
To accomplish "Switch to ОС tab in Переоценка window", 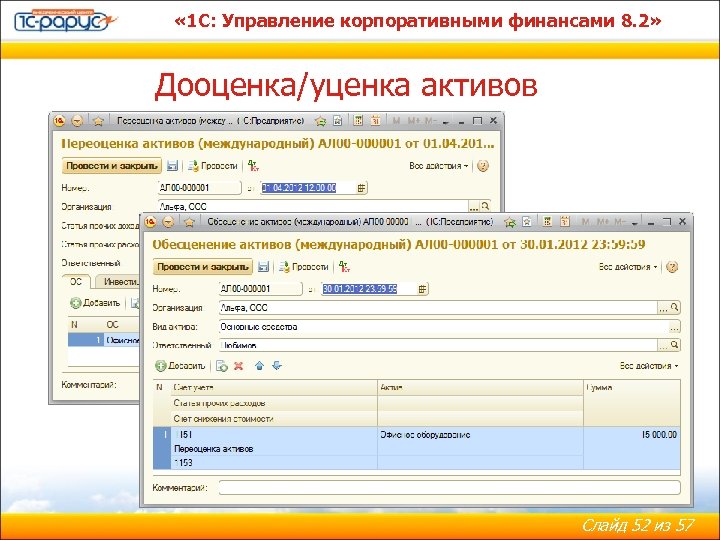I will [76, 282].
